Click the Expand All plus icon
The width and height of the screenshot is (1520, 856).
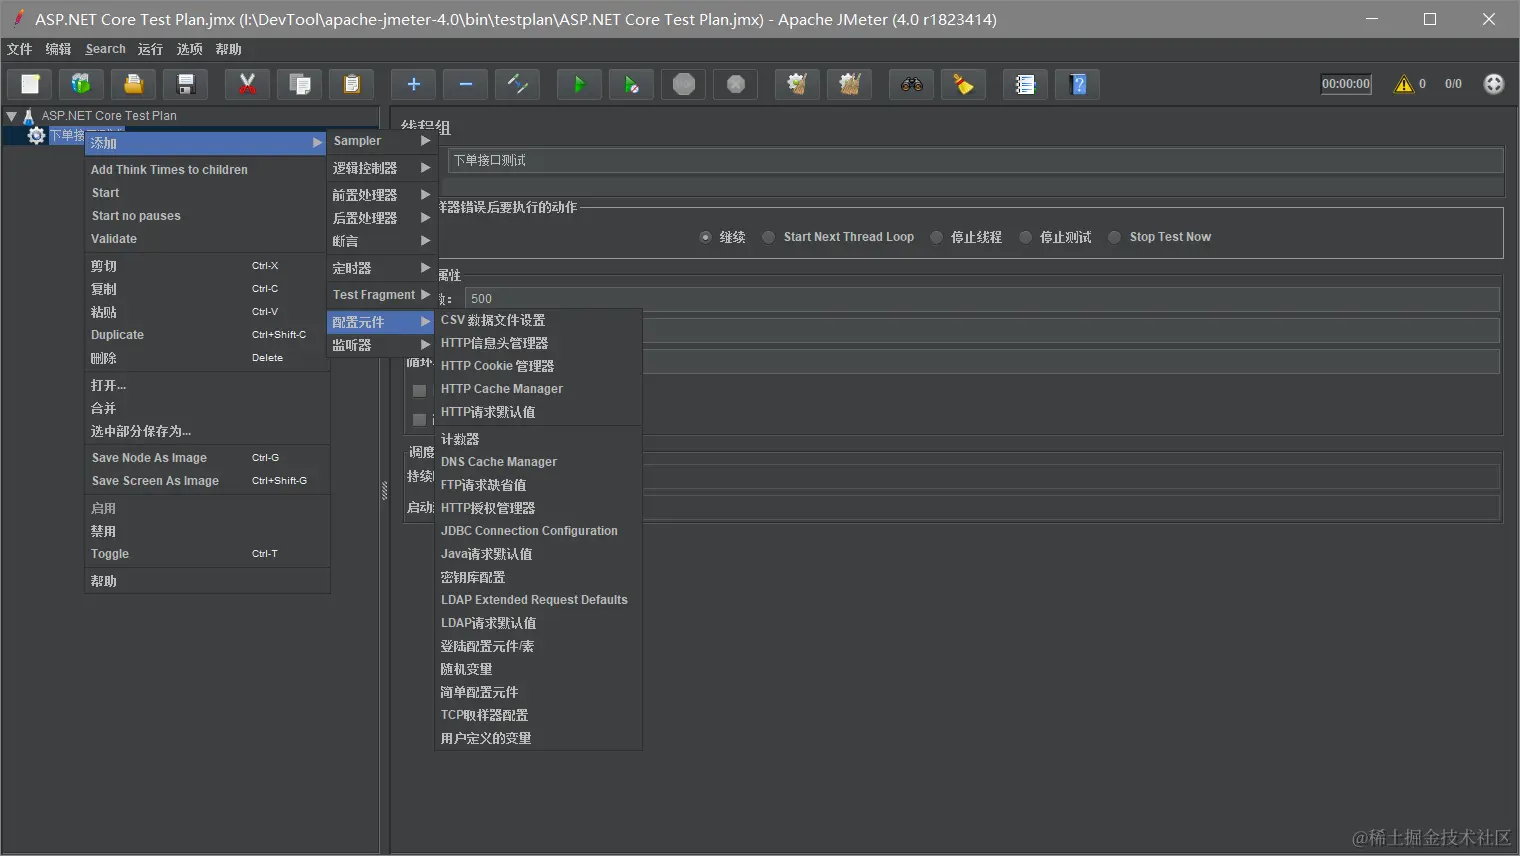pos(413,84)
